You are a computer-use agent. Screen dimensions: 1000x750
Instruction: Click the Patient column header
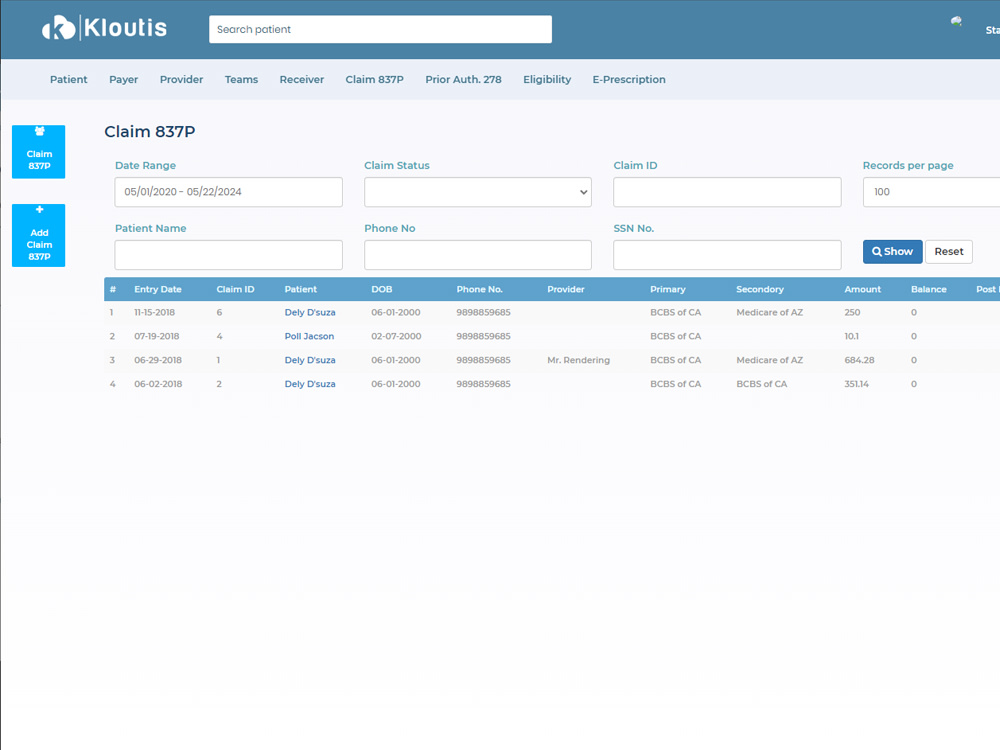click(300, 289)
